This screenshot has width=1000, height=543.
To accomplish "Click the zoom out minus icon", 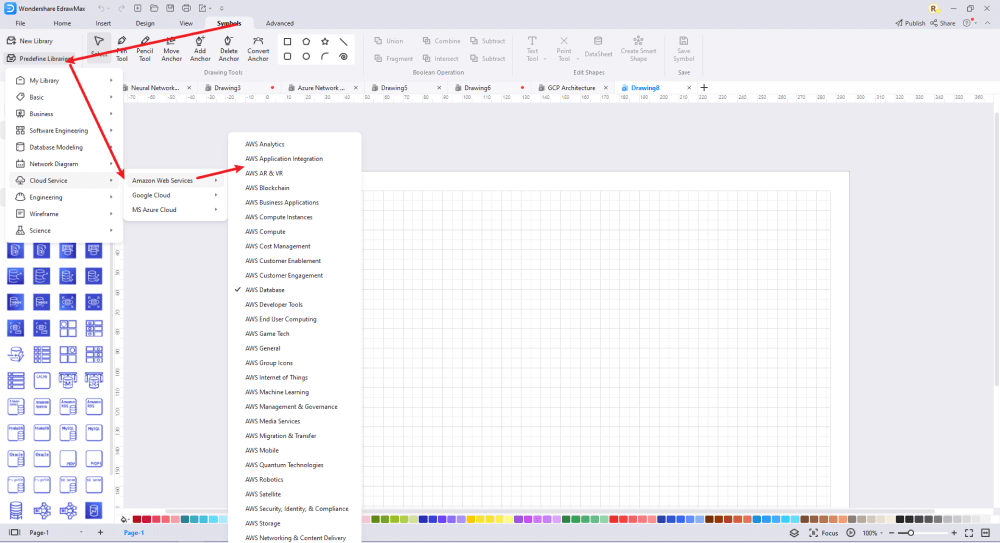I will point(892,533).
